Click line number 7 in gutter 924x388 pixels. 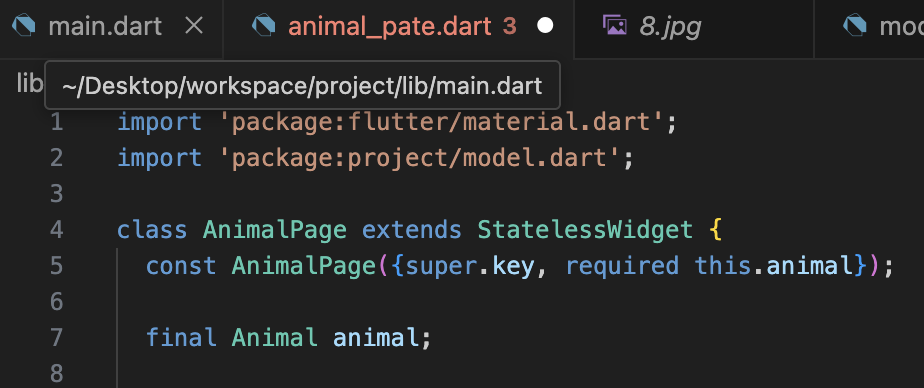[x=57, y=338]
